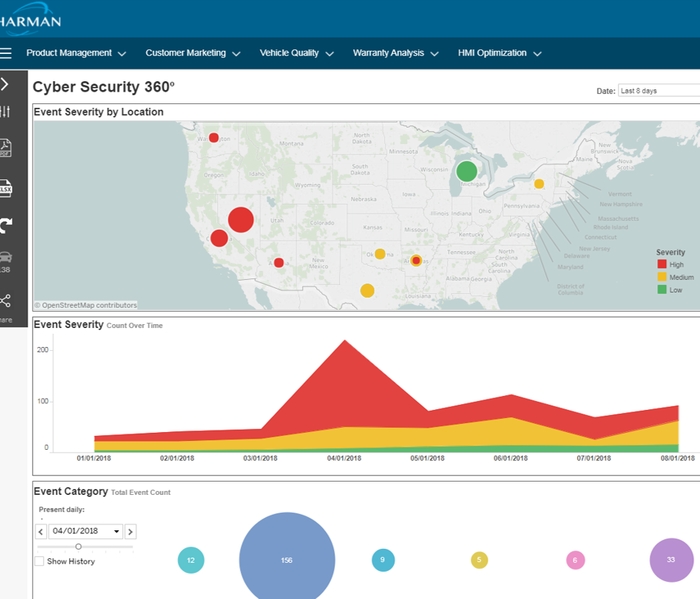This screenshot has height=599, width=700.
Task: Click the refresh arrow icon in sidebar
Action: 6,225
